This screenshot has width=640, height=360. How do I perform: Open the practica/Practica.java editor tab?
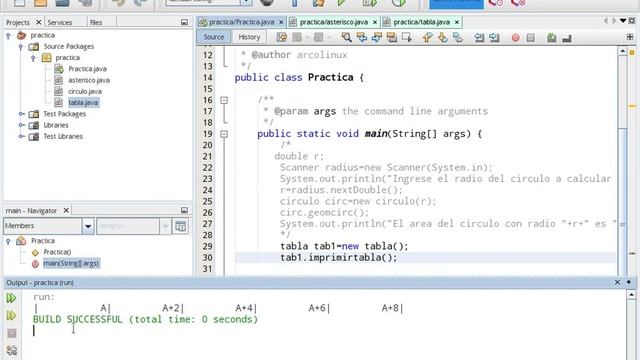(x=241, y=22)
